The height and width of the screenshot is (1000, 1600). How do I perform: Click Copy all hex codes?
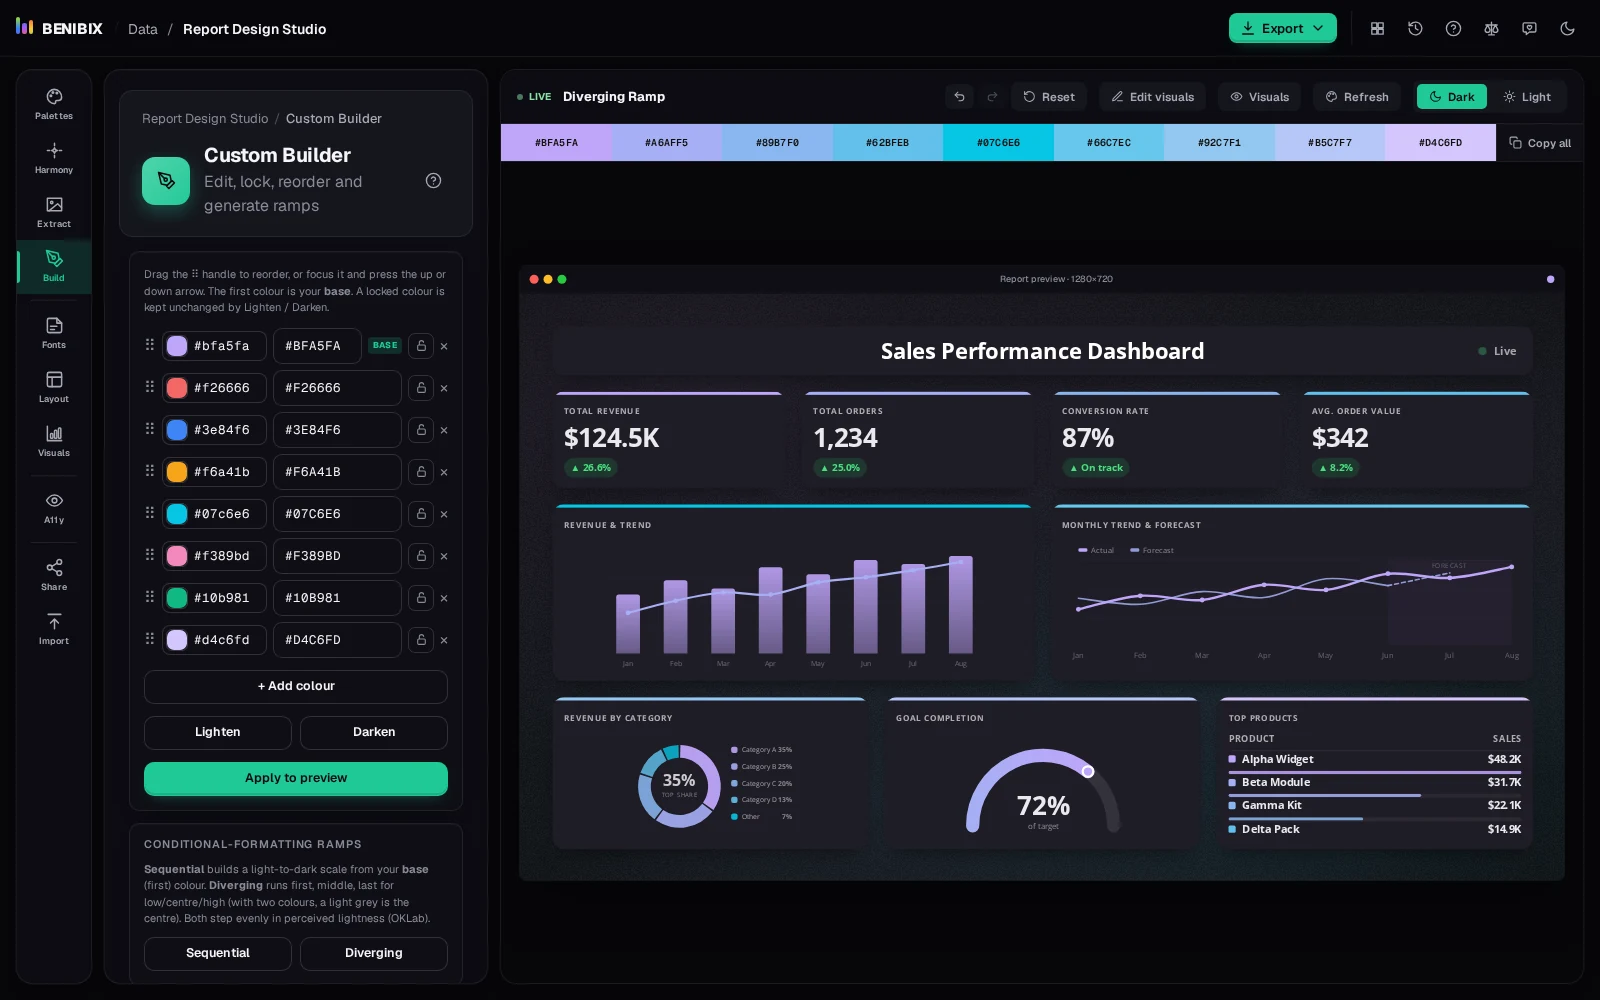tap(1540, 143)
